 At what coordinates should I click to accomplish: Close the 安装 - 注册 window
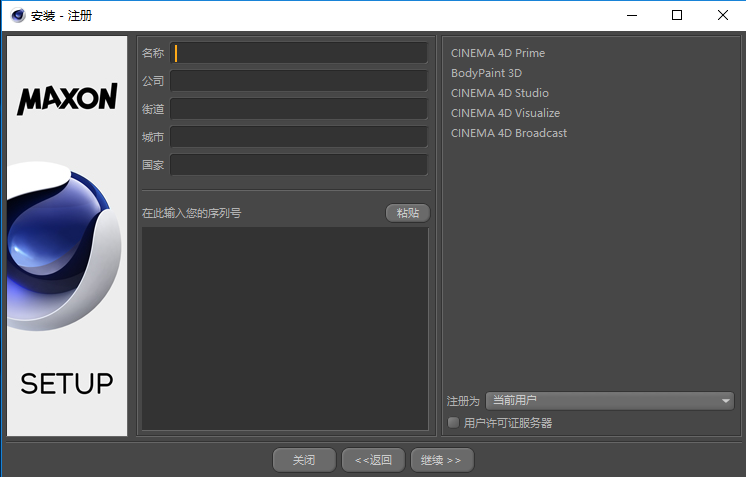coord(723,15)
